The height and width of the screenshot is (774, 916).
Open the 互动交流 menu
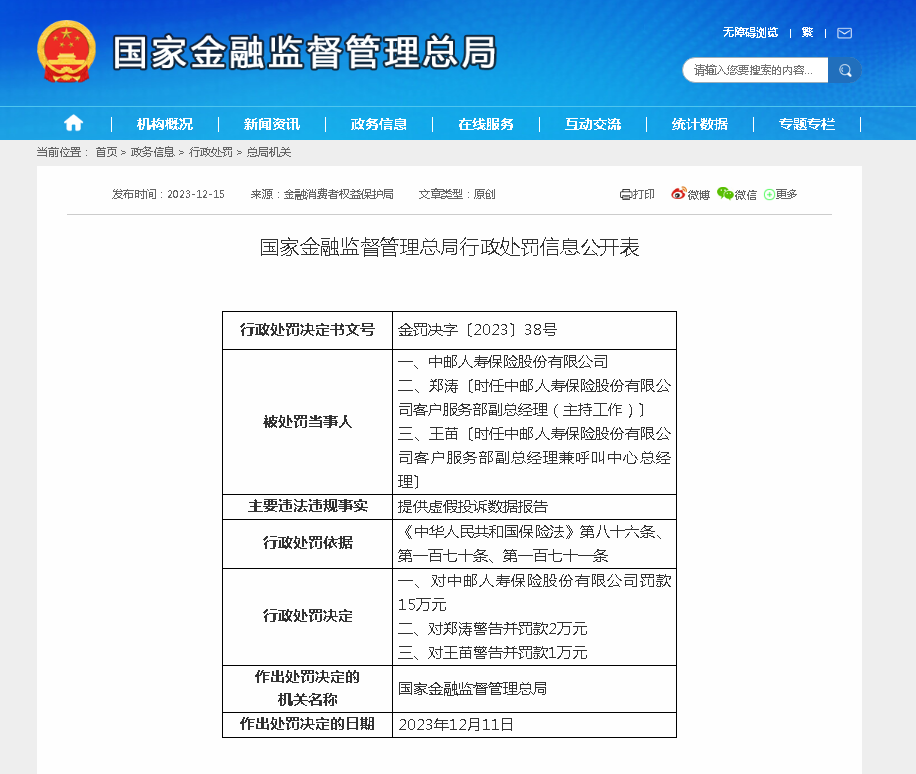593,124
